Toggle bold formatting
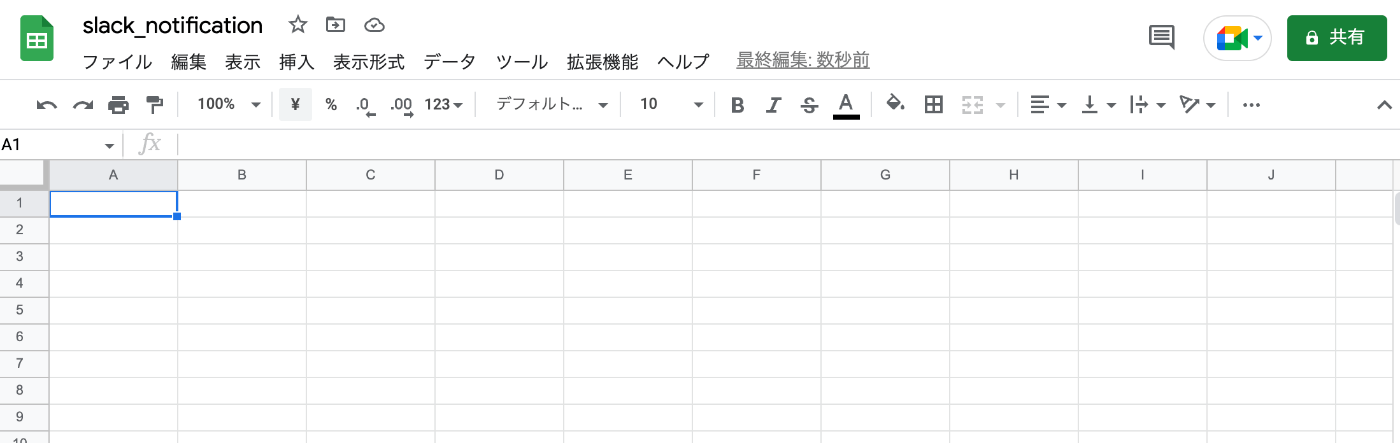 [x=738, y=104]
